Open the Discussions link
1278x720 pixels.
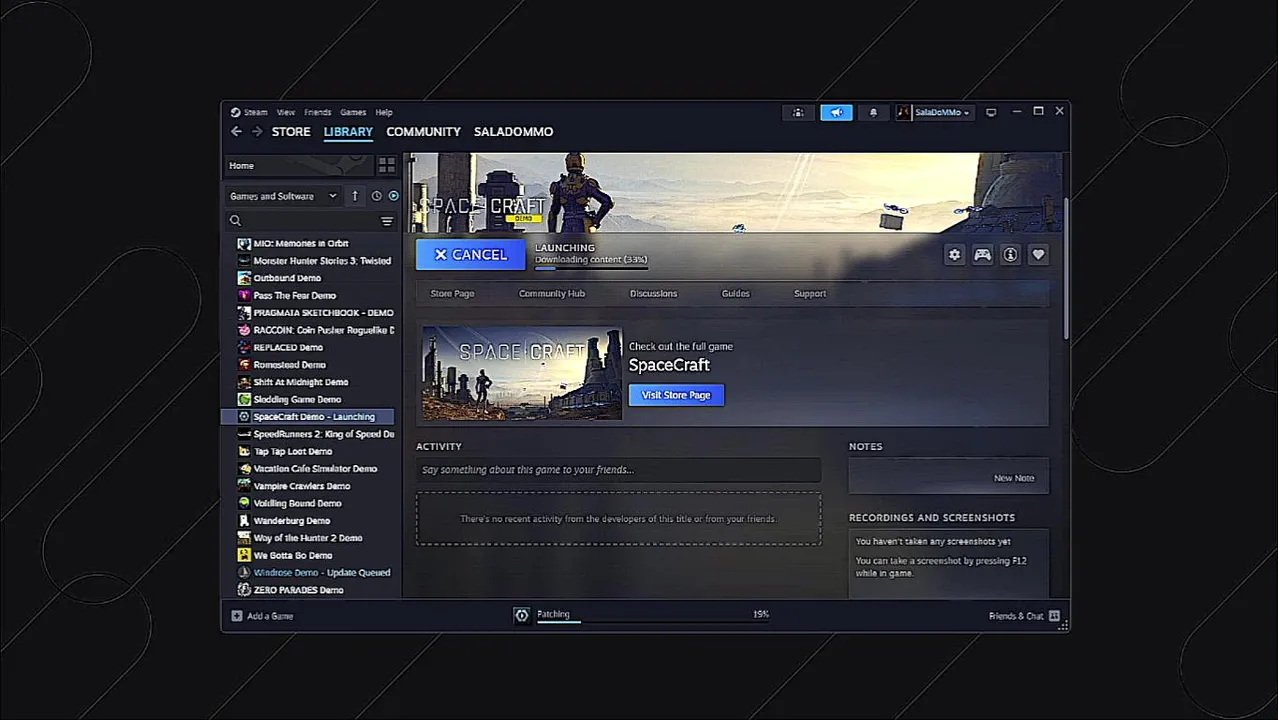(653, 293)
